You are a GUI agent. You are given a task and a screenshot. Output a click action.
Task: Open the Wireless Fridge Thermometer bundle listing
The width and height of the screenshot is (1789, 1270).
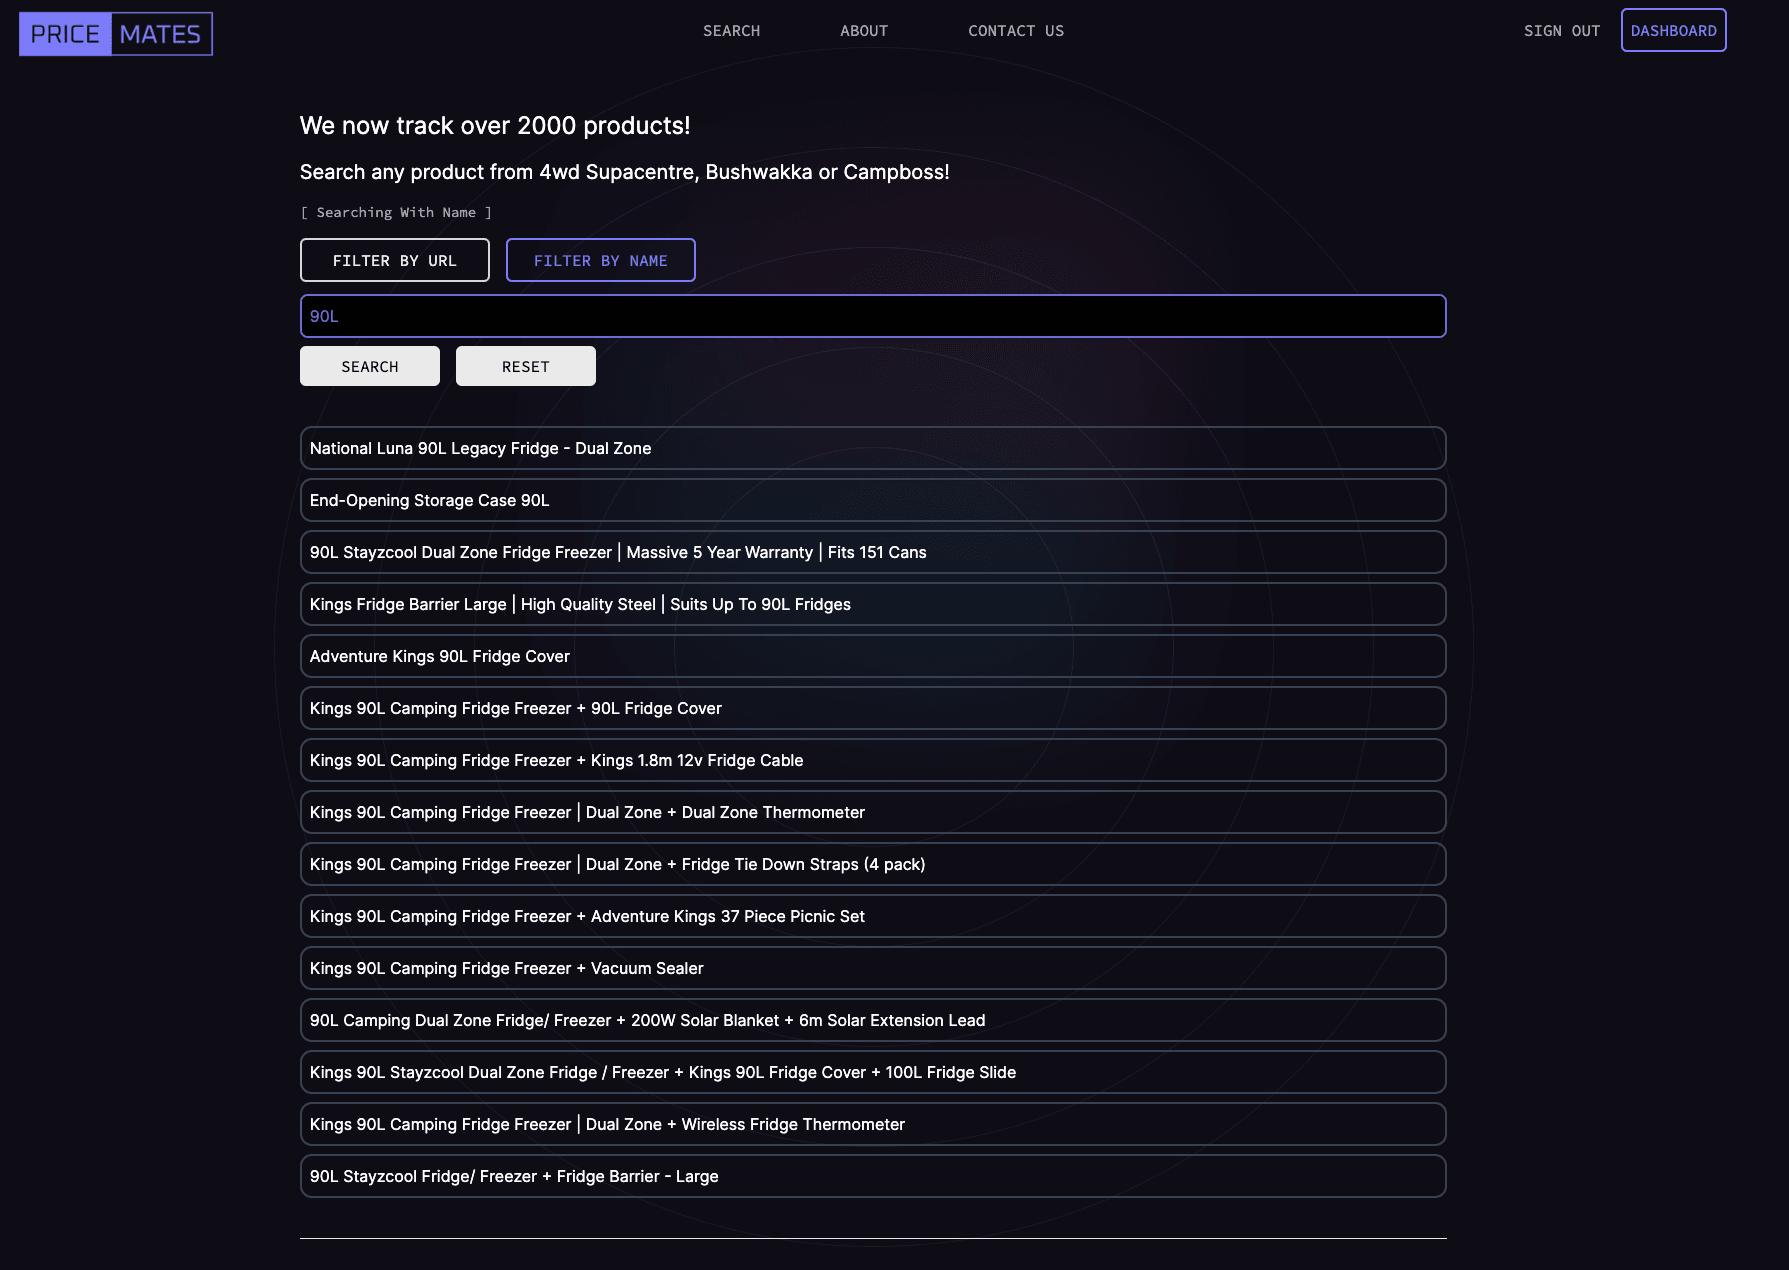tap(872, 1124)
